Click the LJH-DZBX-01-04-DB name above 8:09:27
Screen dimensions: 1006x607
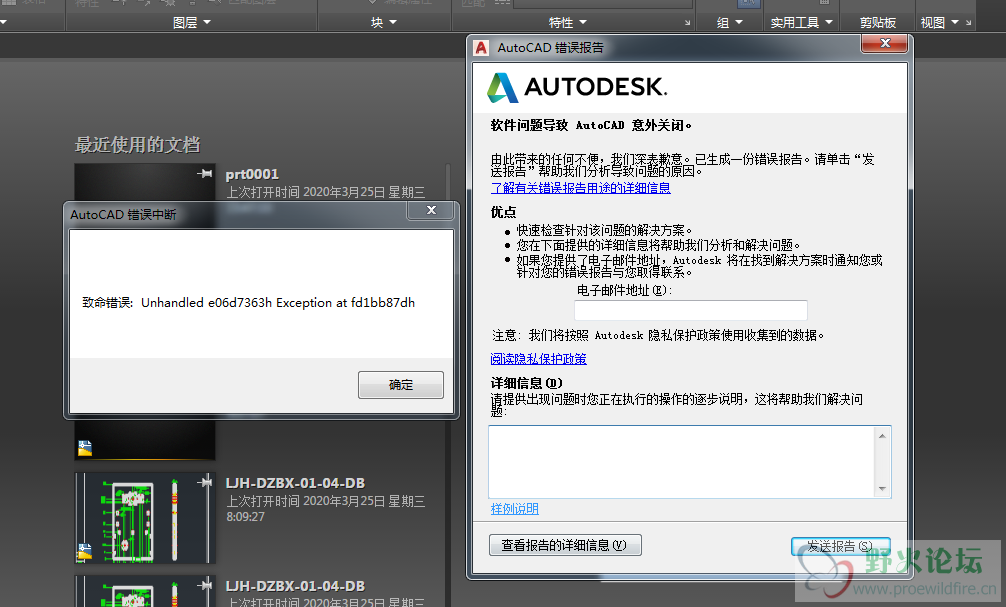[x=295, y=483]
